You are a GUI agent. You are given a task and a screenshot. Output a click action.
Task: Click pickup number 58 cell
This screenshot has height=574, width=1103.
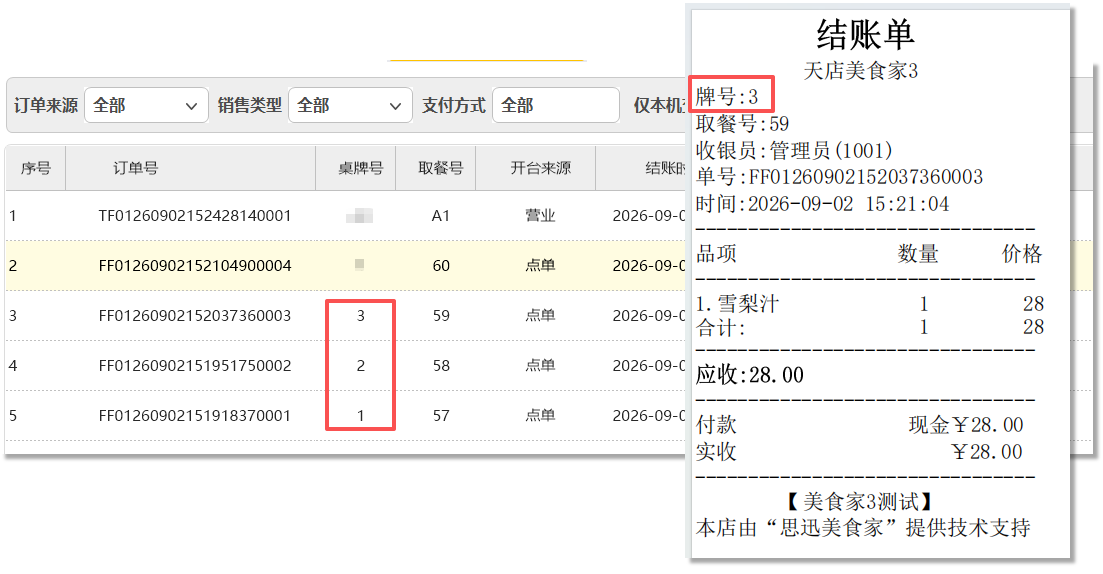(441, 366)
